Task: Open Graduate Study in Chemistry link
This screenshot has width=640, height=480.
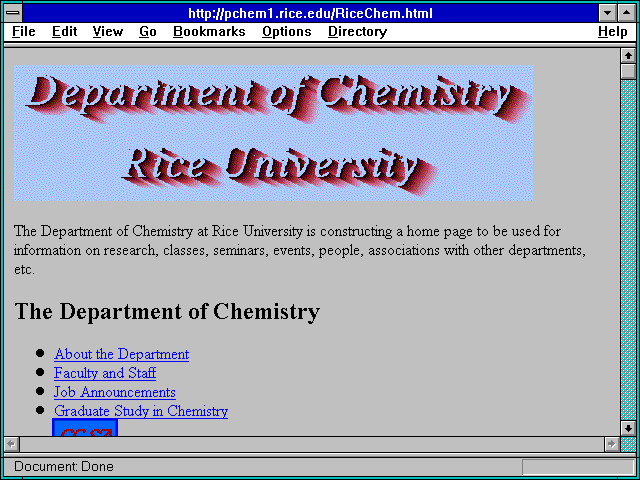Action: (141, 411)
